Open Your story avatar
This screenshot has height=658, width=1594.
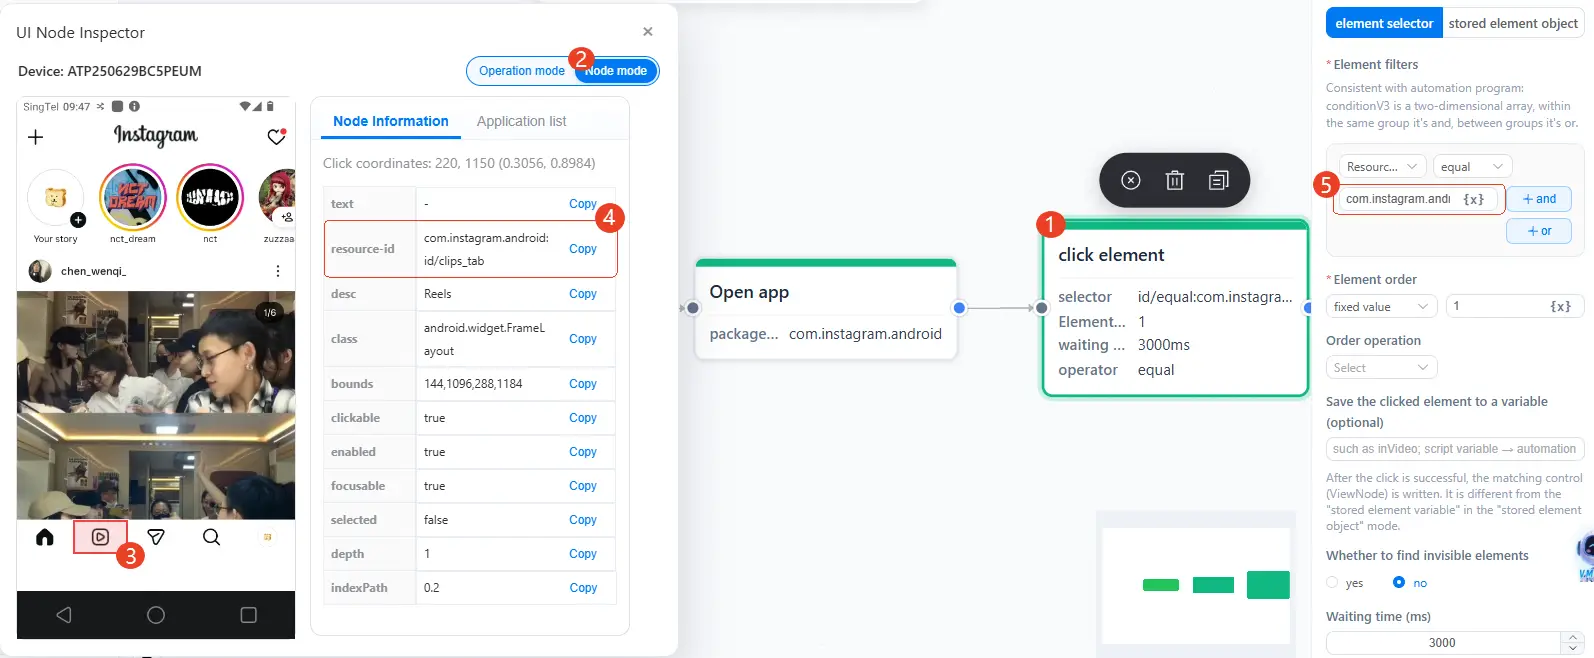(56, 198)
